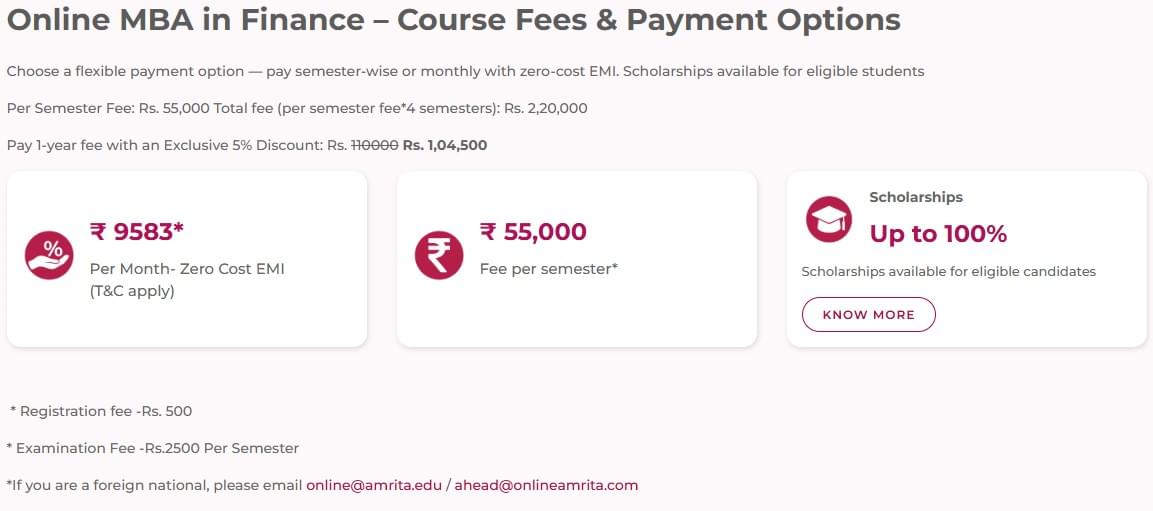Click the Up to 100% scholarship text
This screenshot has height=511, width=1153.
click(x=938, y=234)
